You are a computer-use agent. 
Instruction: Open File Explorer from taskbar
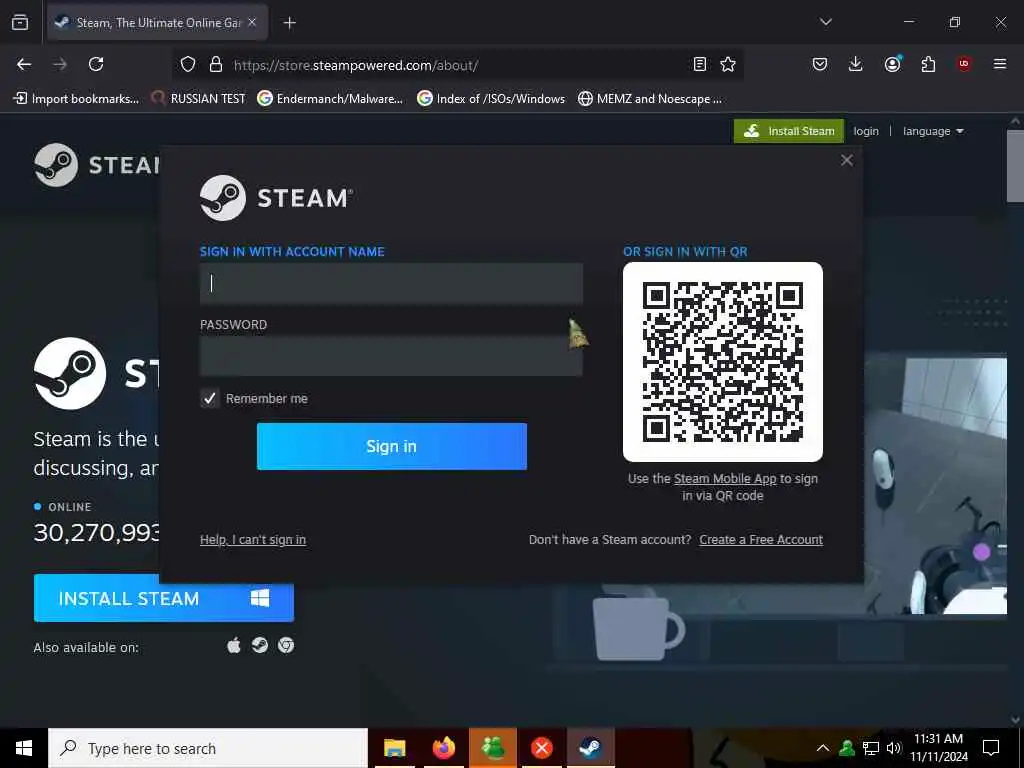point(394,748)
